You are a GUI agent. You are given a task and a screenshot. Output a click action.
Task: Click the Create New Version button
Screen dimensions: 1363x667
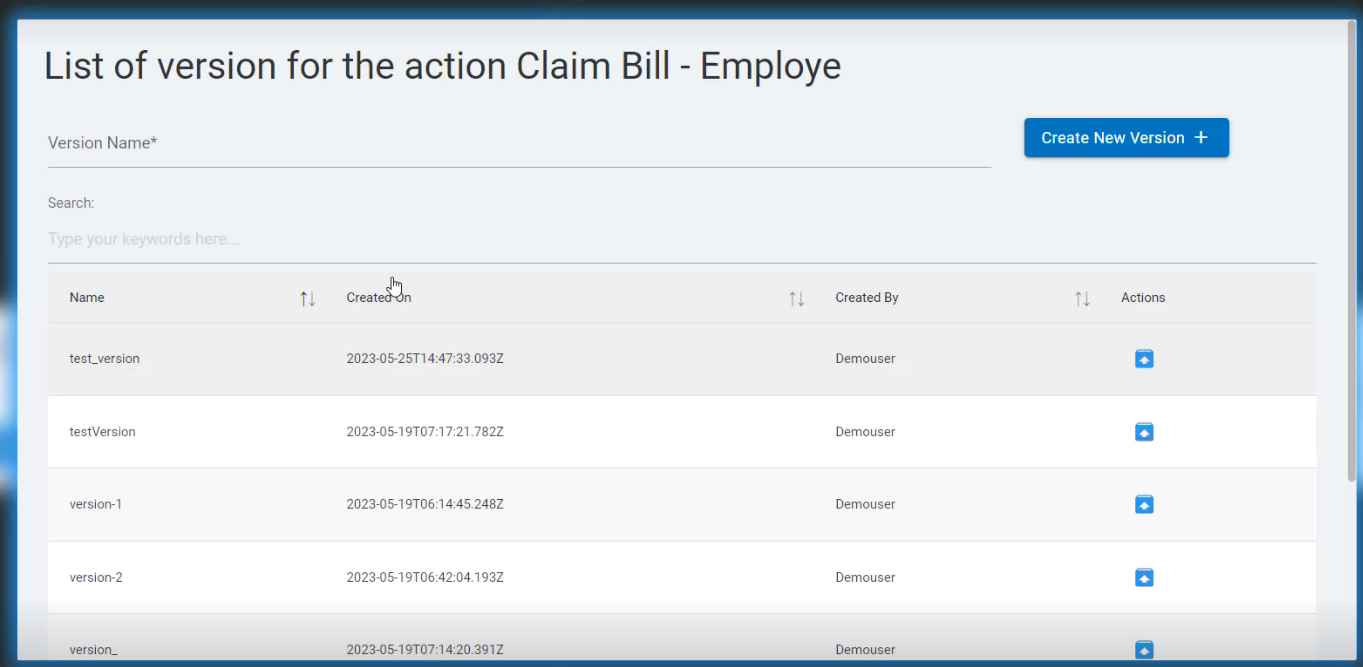click(x=1126, y=138)
